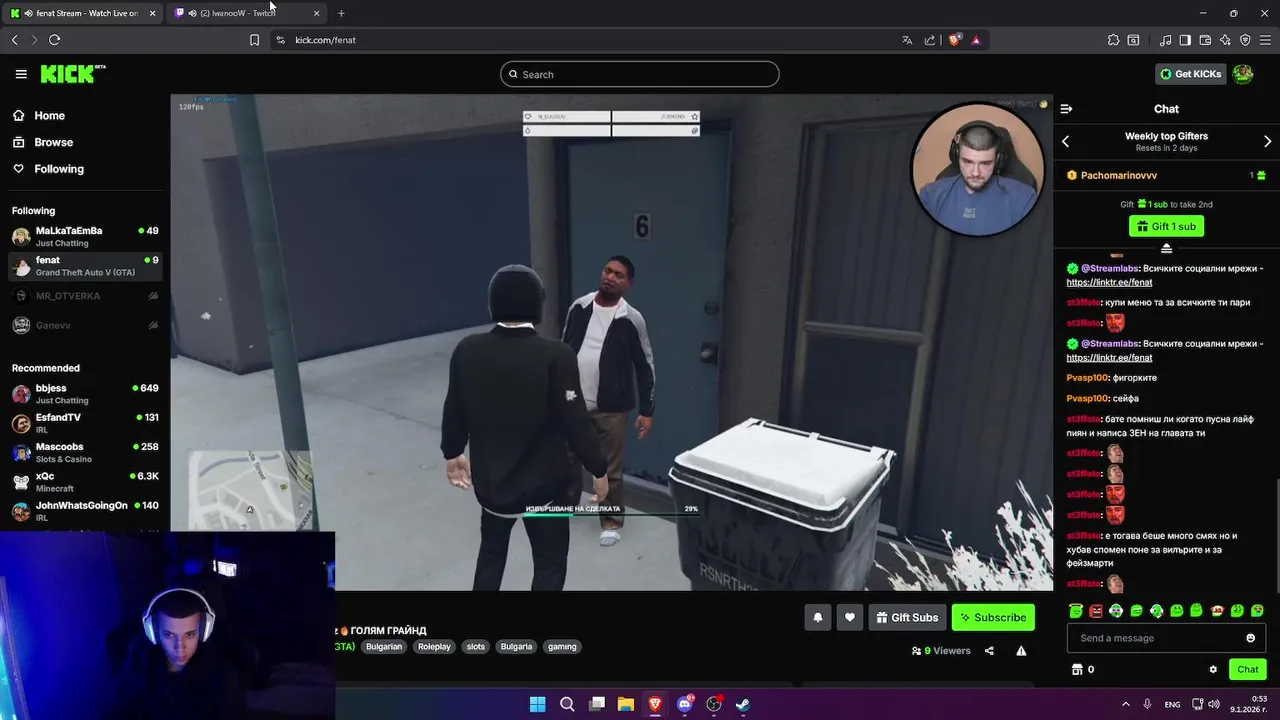The height and width of the screenshot is (720, 1280).
Task: Share the stream via share icon
Action: coord(989,651)
